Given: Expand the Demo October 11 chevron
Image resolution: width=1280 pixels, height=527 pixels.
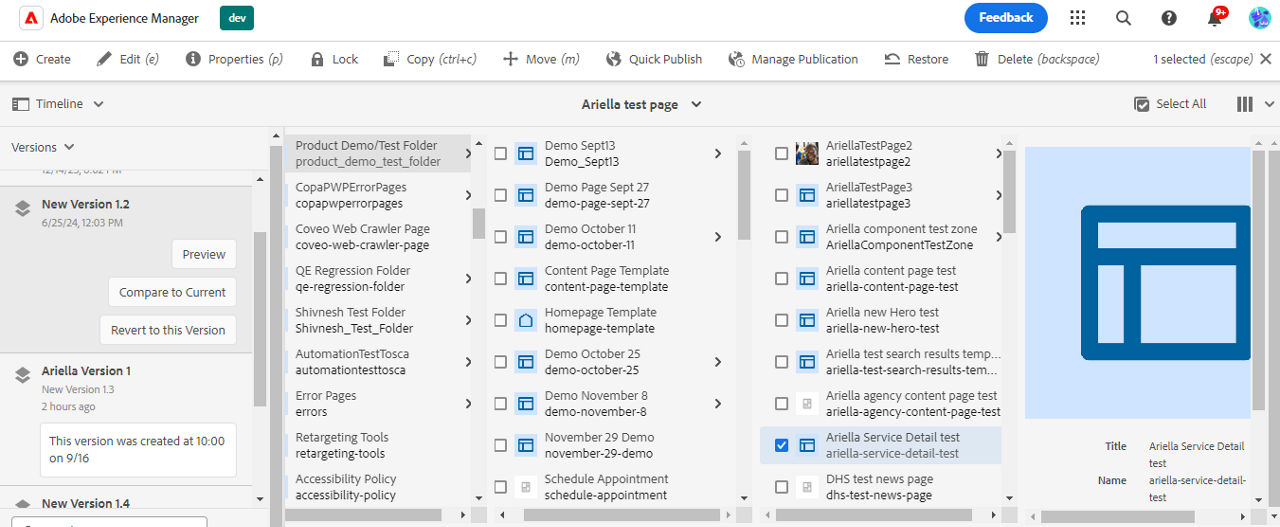Looking at the screenshot, I should click(x=718, y=237).
